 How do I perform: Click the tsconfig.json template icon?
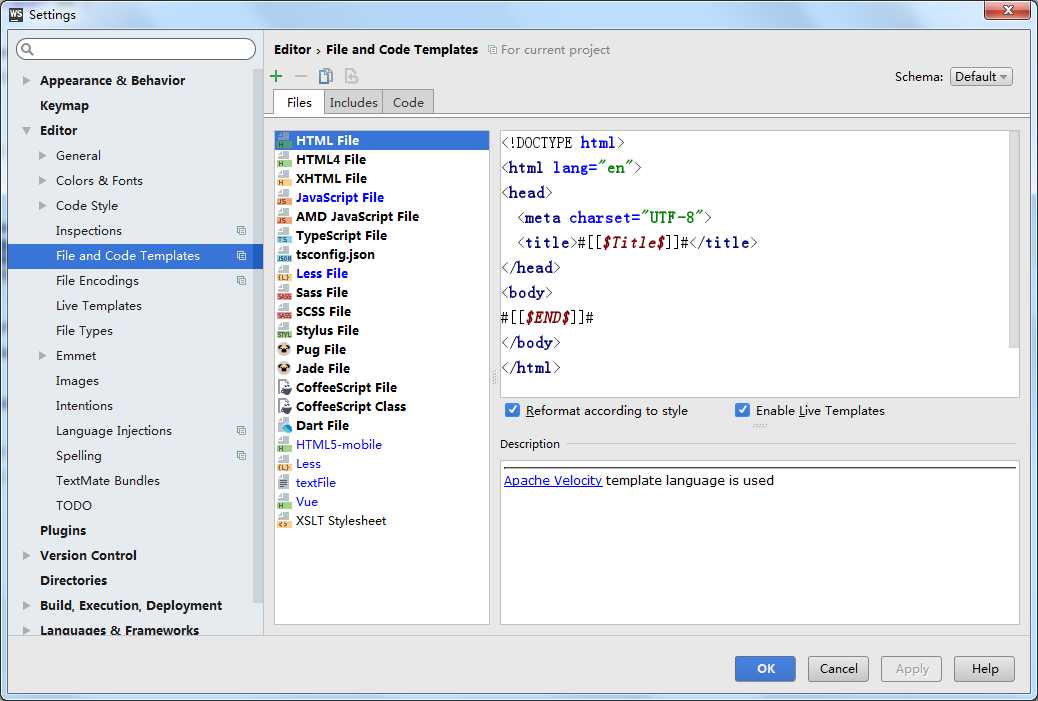pyautogui.click(x=284, y=255)
